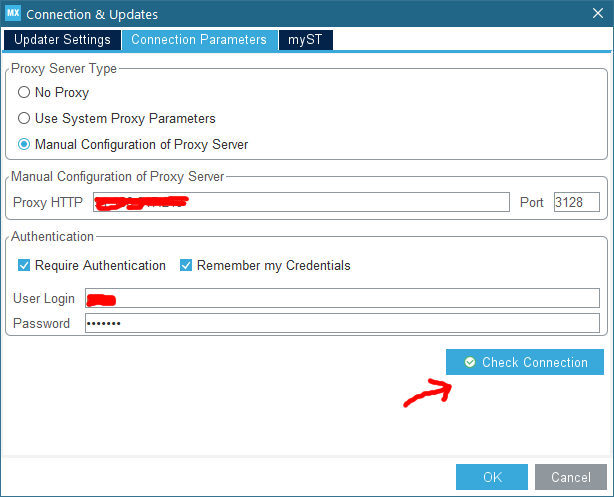Dismiss the dialog with Cancel

570,477
